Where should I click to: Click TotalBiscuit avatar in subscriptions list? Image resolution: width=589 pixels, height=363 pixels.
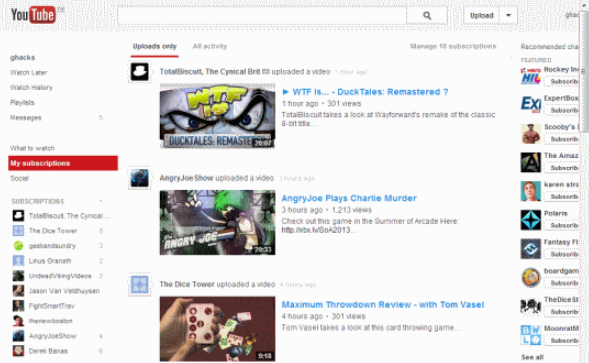[18, 215]
